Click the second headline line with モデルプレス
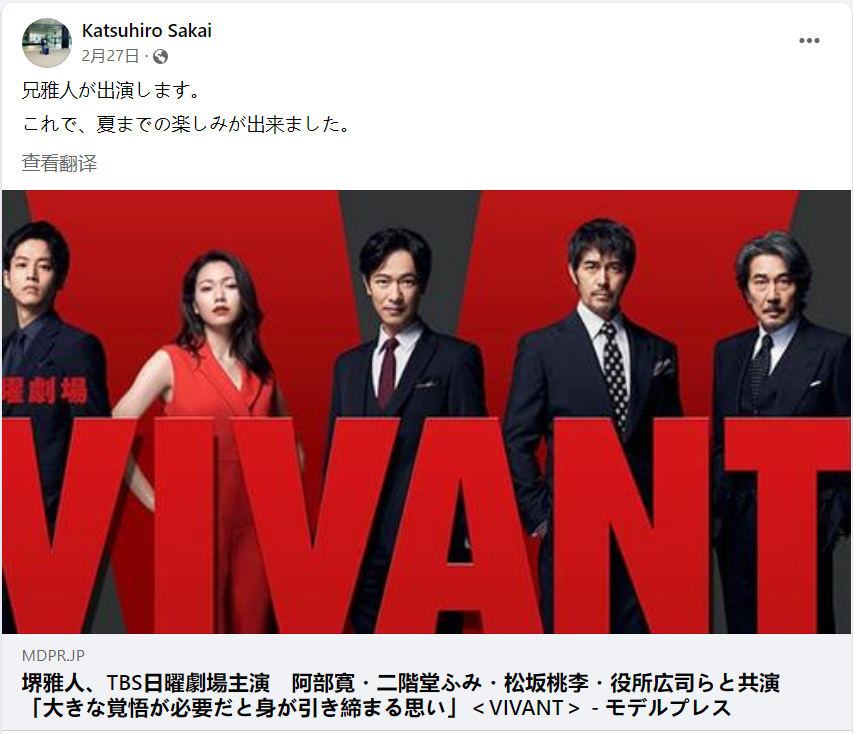Image resolution: width=853 pixels, height=734 pixels. (x=379, y=707)
